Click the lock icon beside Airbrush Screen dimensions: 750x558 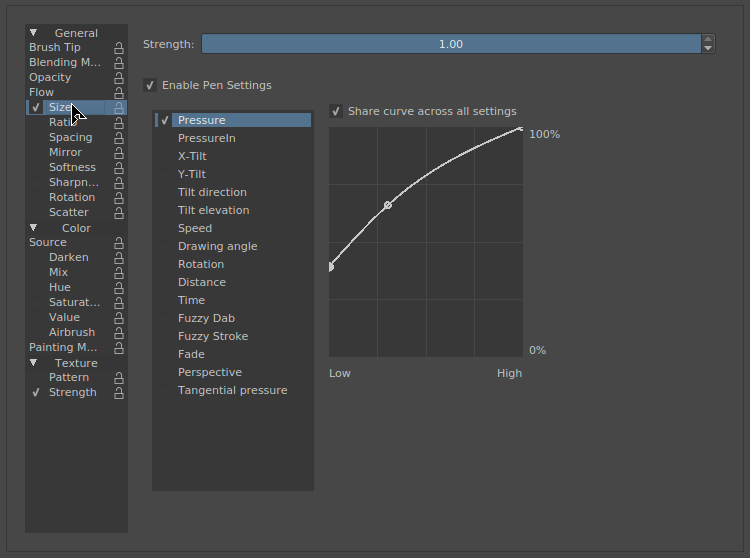pos(119,333)
